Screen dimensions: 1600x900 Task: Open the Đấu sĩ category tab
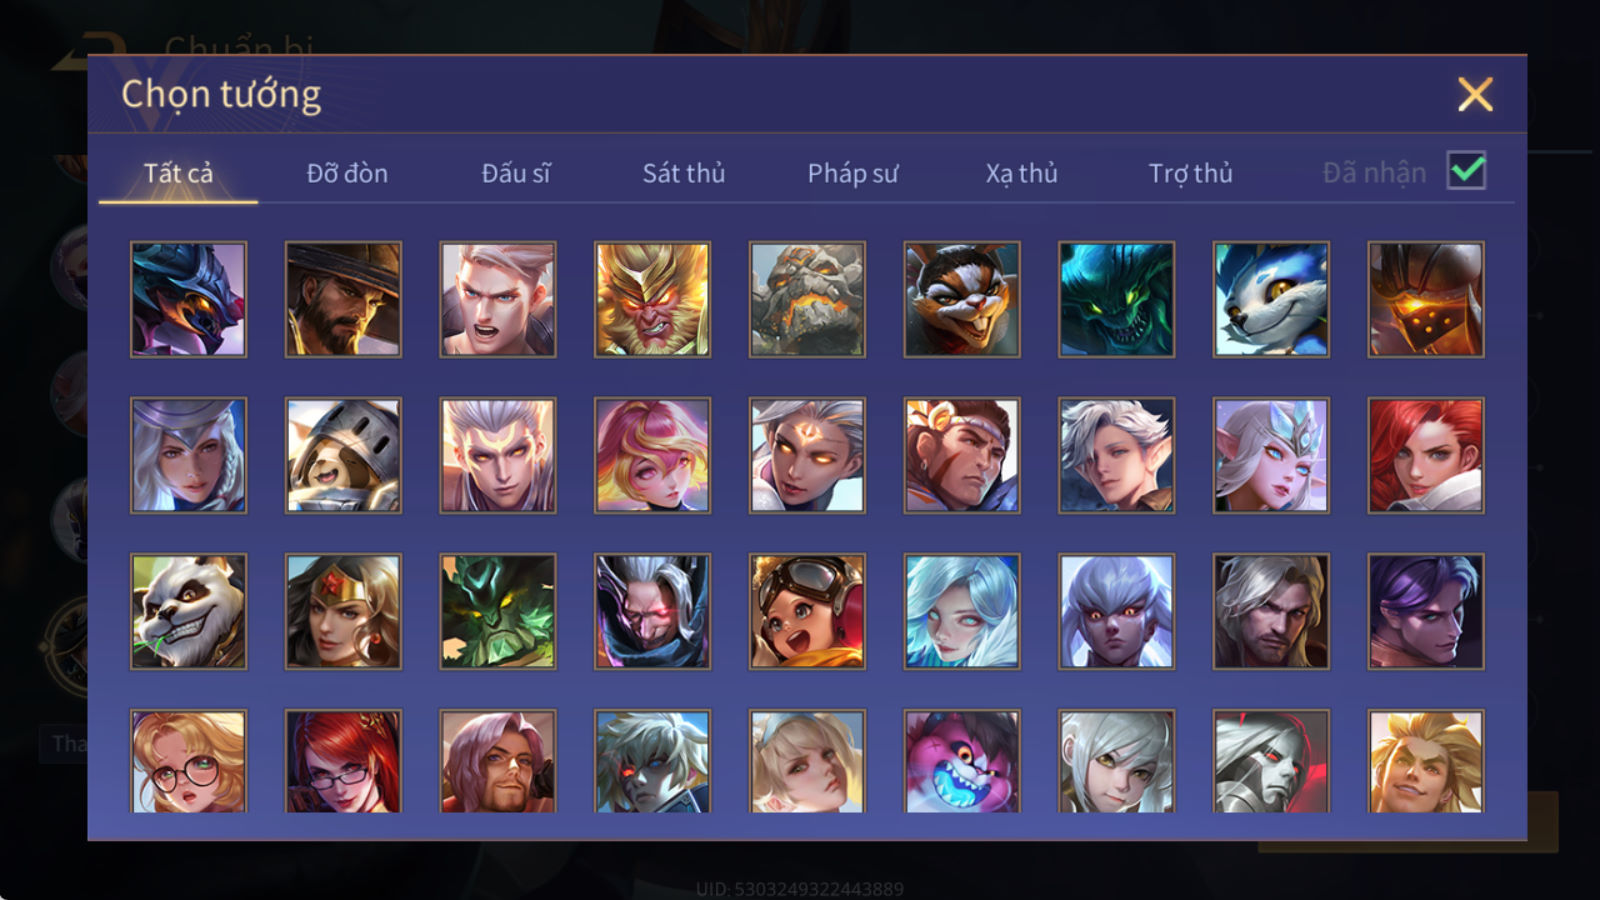pos(516,173)
